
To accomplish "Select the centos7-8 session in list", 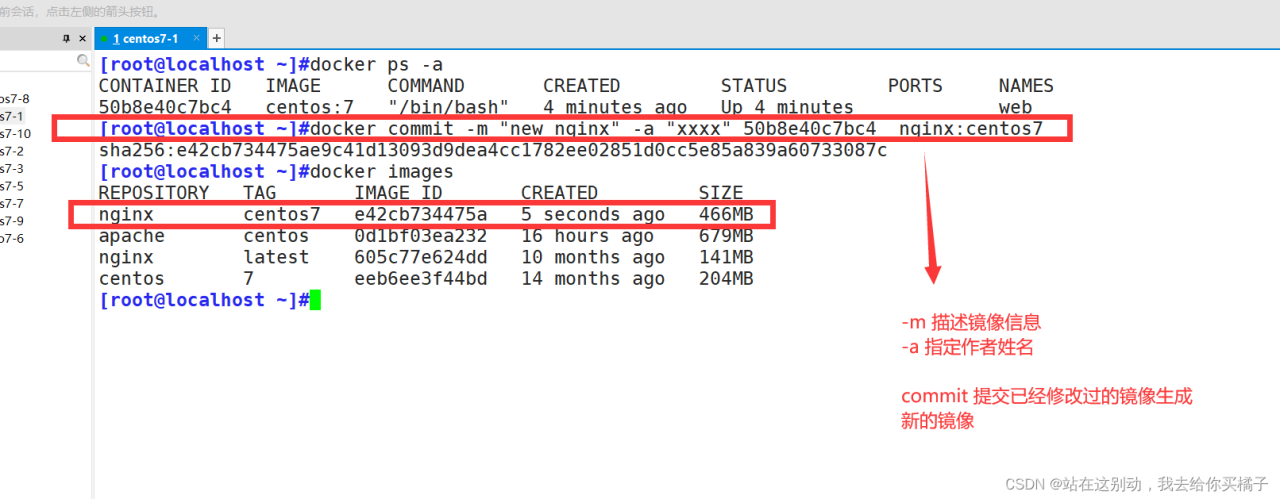I will tap(14, 99).
